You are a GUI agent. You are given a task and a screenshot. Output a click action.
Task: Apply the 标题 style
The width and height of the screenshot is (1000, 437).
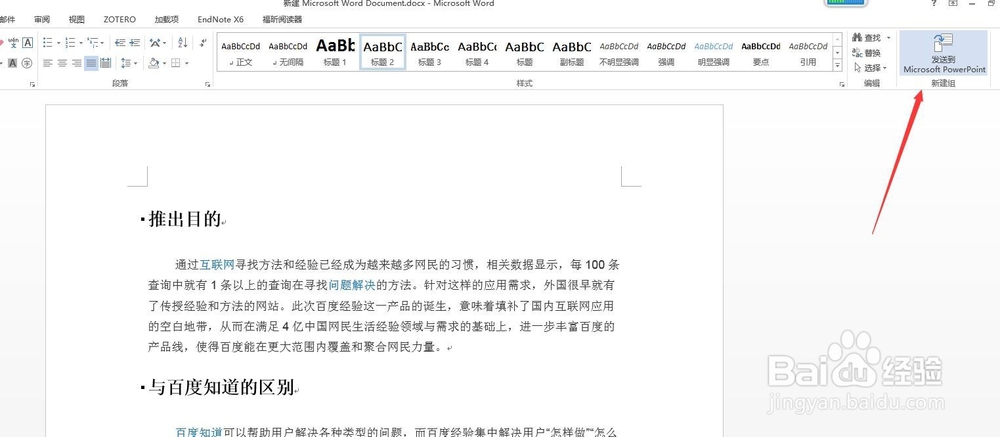pos(524,53)
